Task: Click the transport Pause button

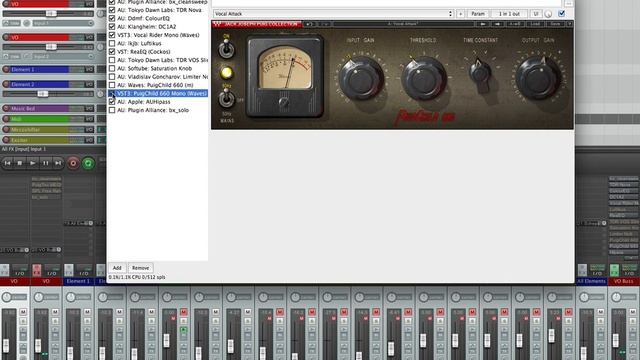Action: point(46,163)
